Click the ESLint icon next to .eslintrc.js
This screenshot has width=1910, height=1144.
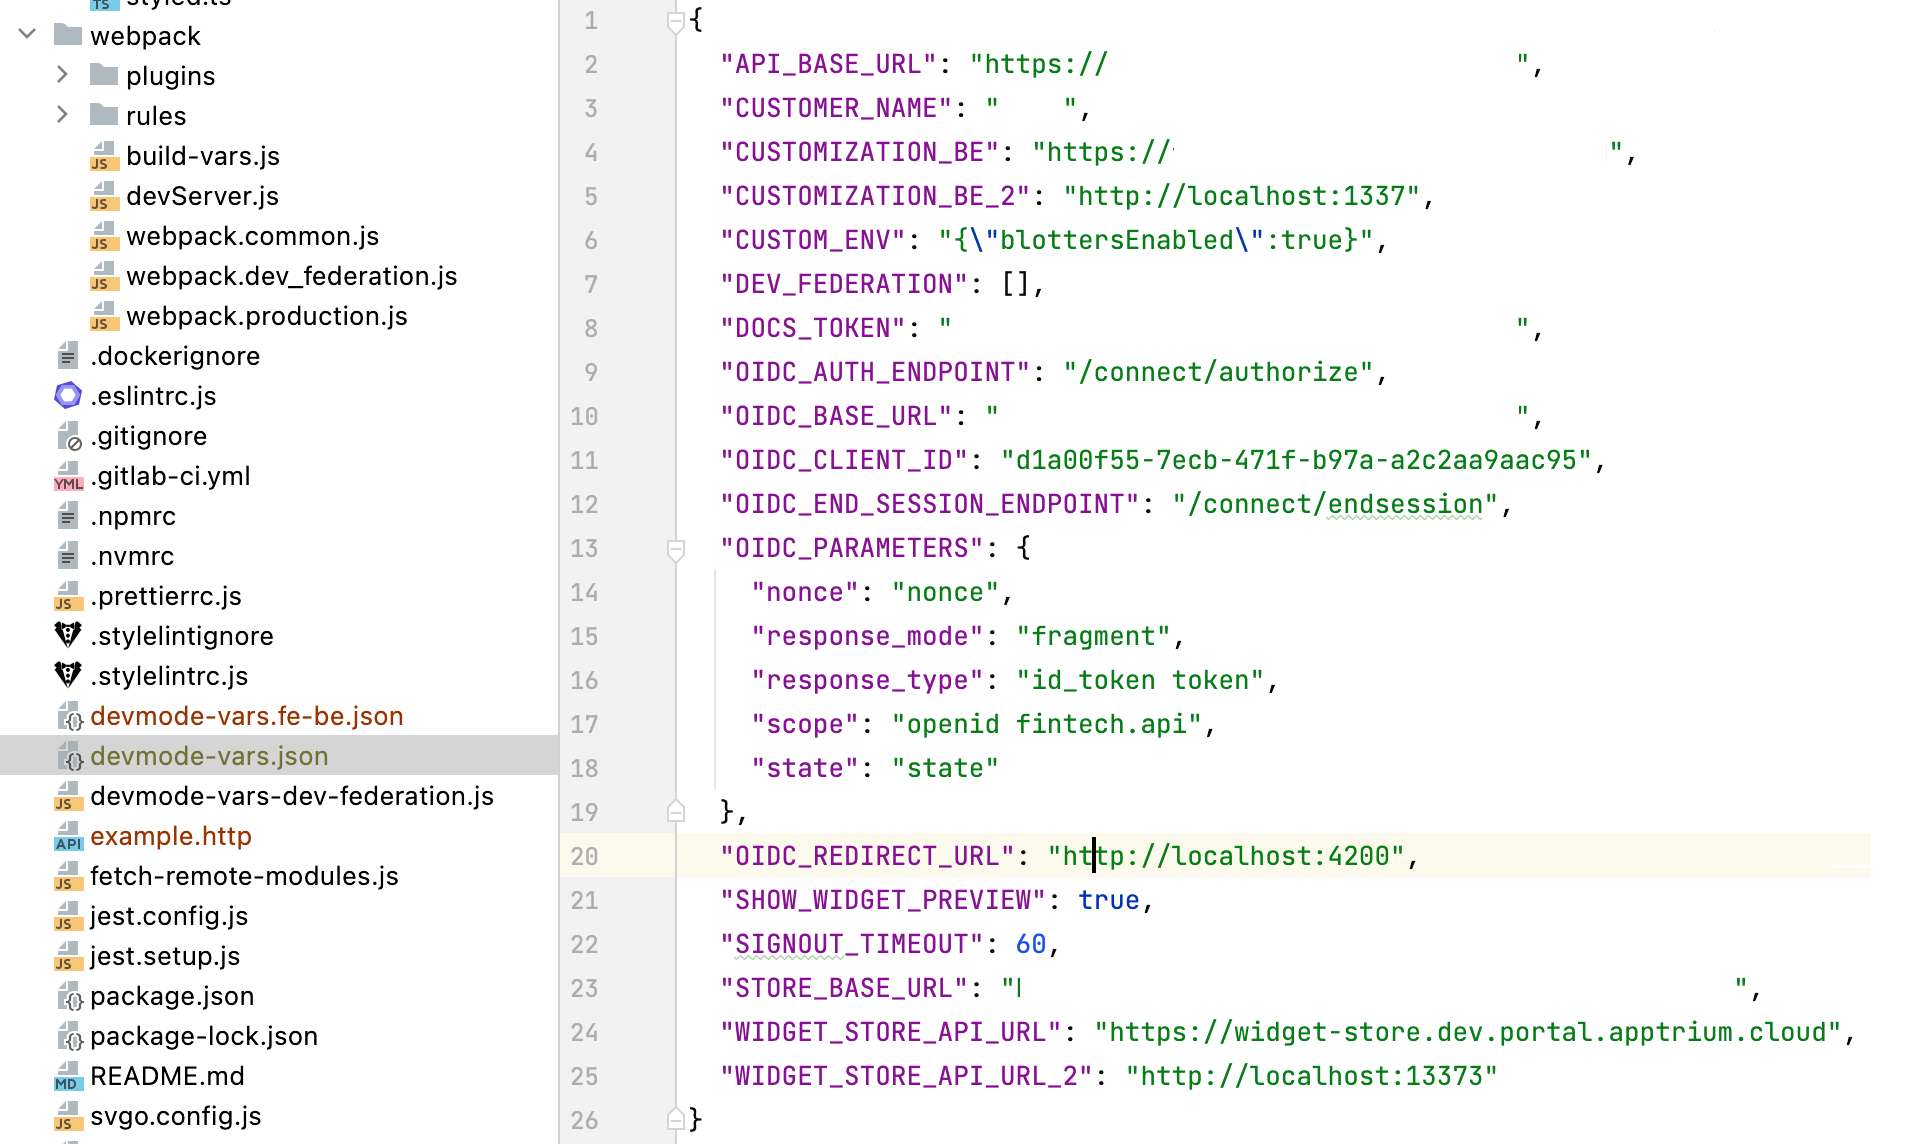(x=68, y=396)
